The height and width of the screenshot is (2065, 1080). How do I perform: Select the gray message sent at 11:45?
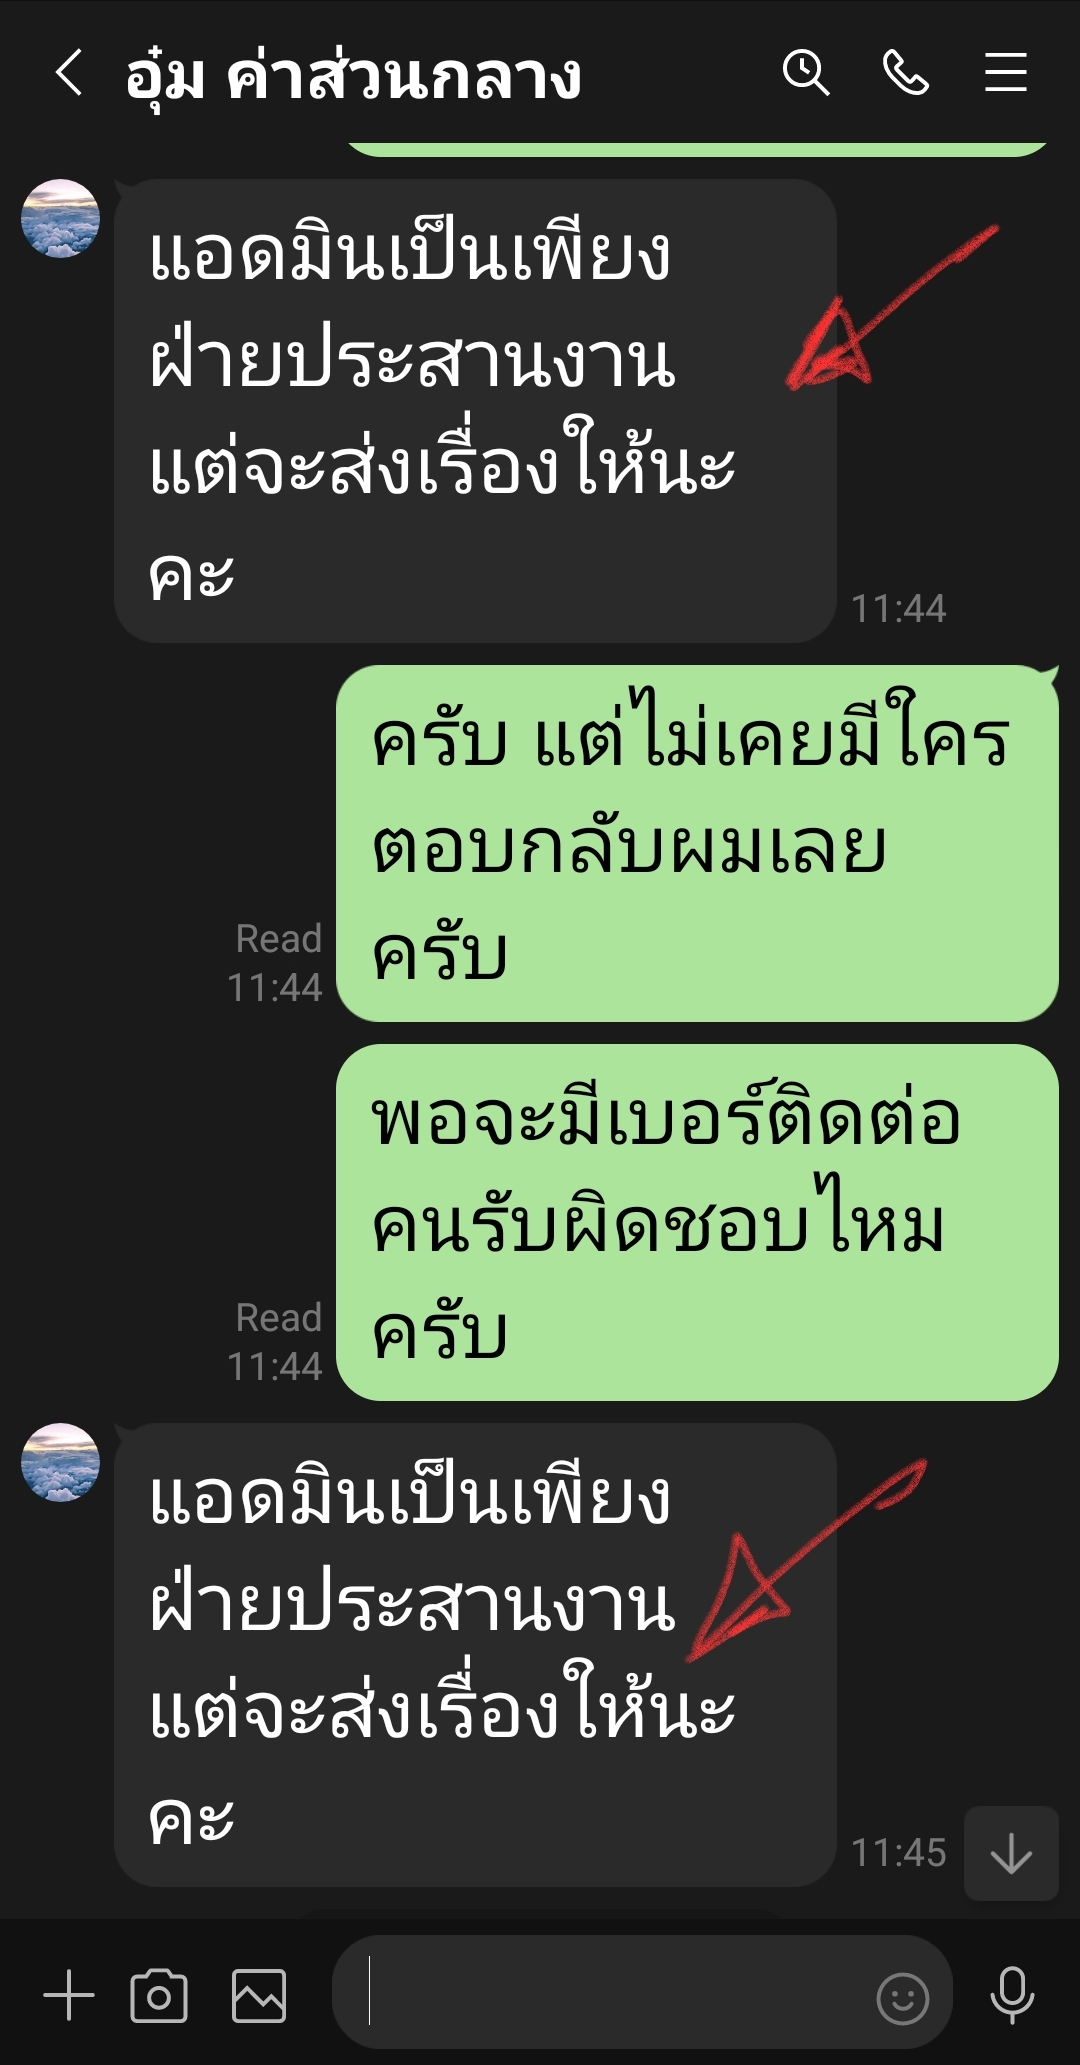coord(475,1655)
